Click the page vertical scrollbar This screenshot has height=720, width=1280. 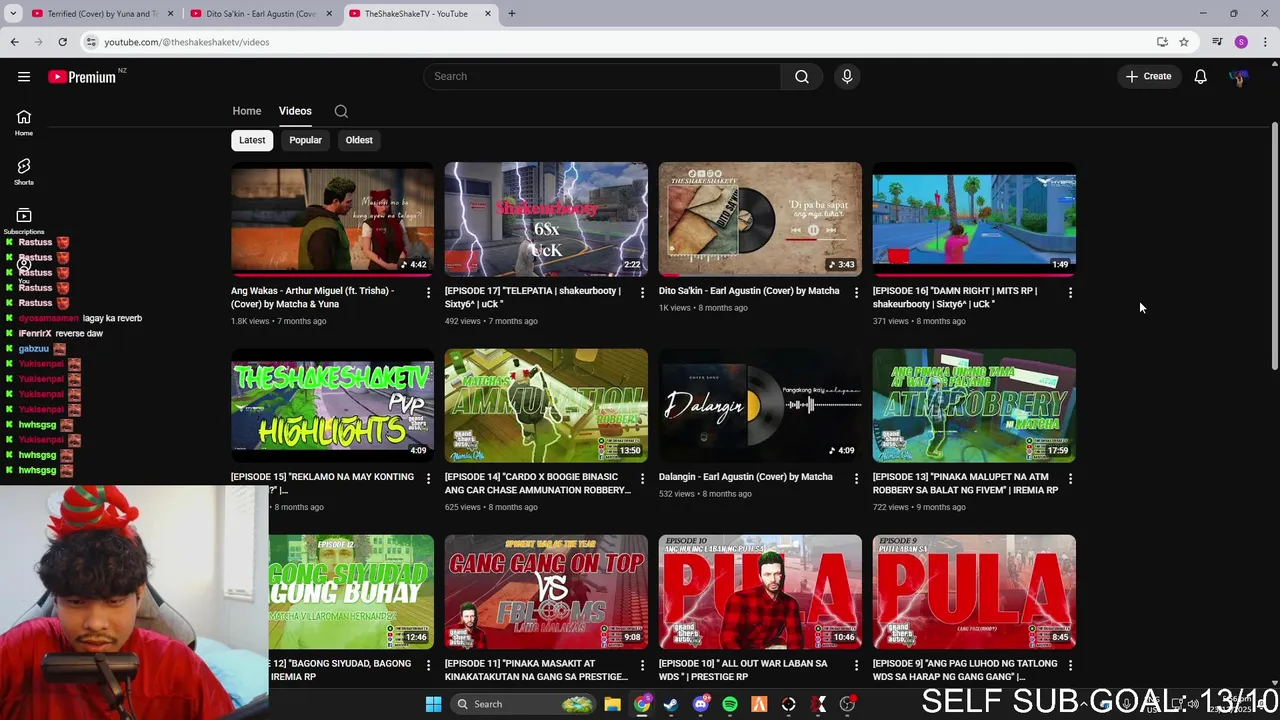(1274, 245)
